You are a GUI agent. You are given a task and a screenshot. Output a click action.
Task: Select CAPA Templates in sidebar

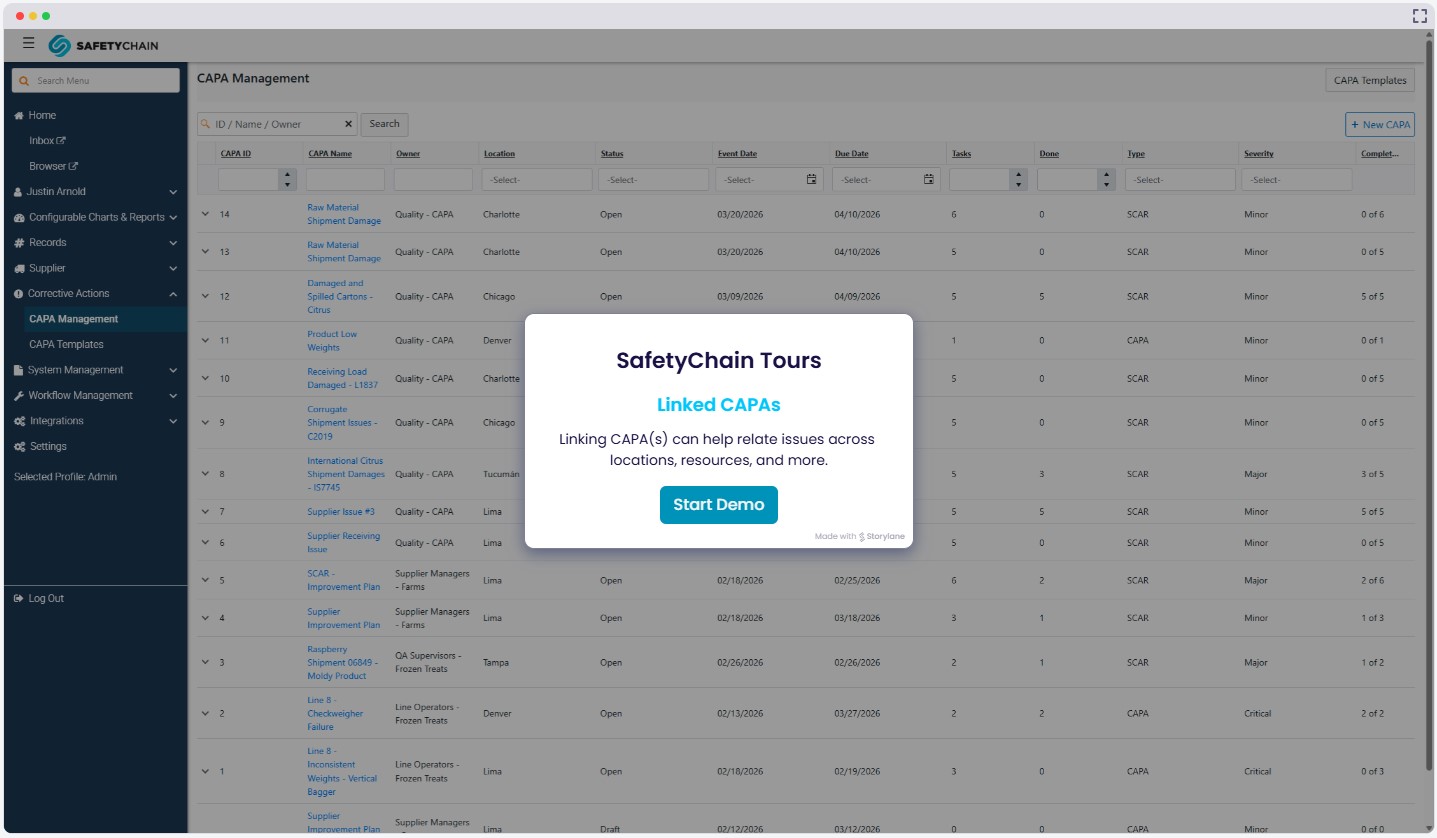tap(66, 345)
